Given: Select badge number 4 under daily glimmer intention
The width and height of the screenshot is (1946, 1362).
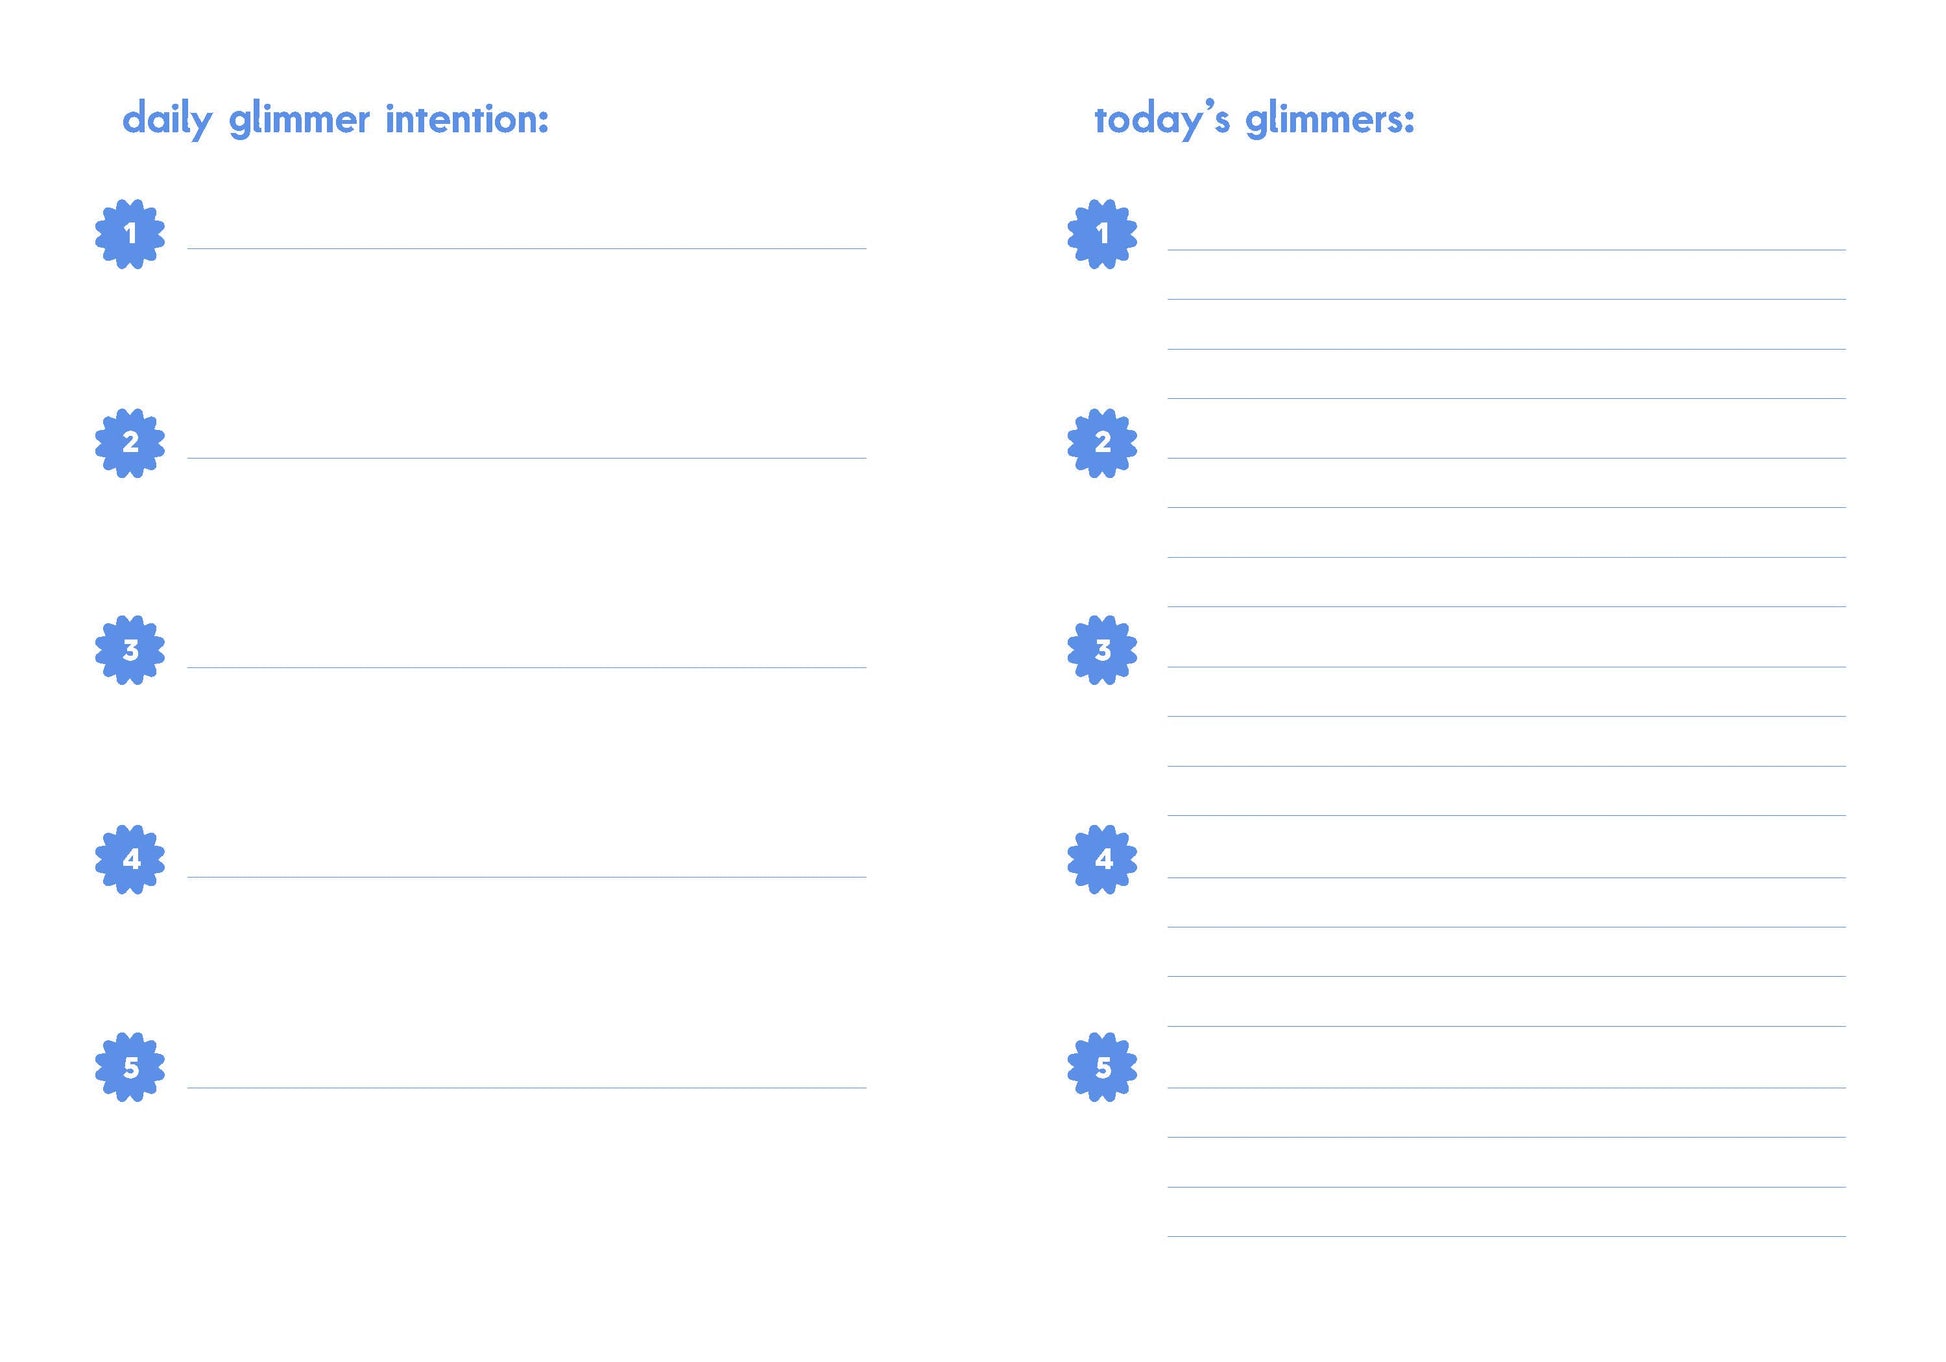Looking at the screenshot, I should [130, 859].
